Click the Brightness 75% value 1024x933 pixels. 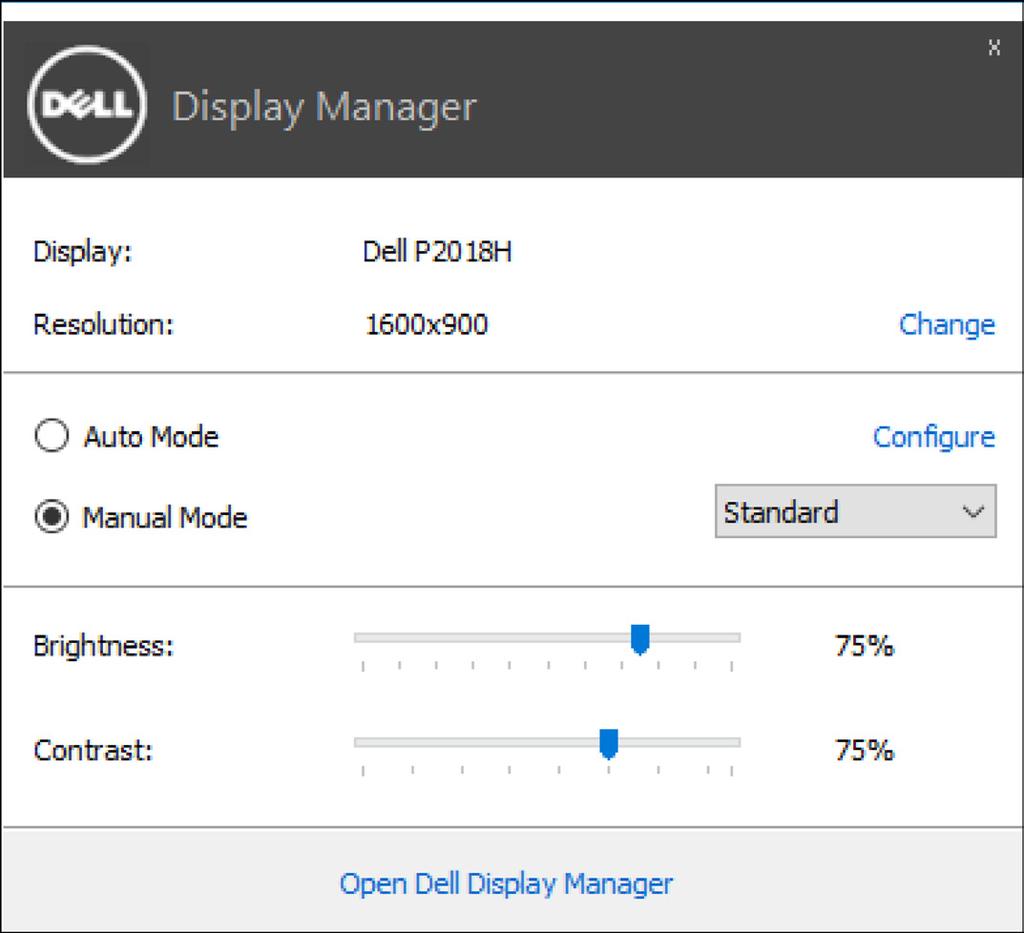(x=864, y=646)
